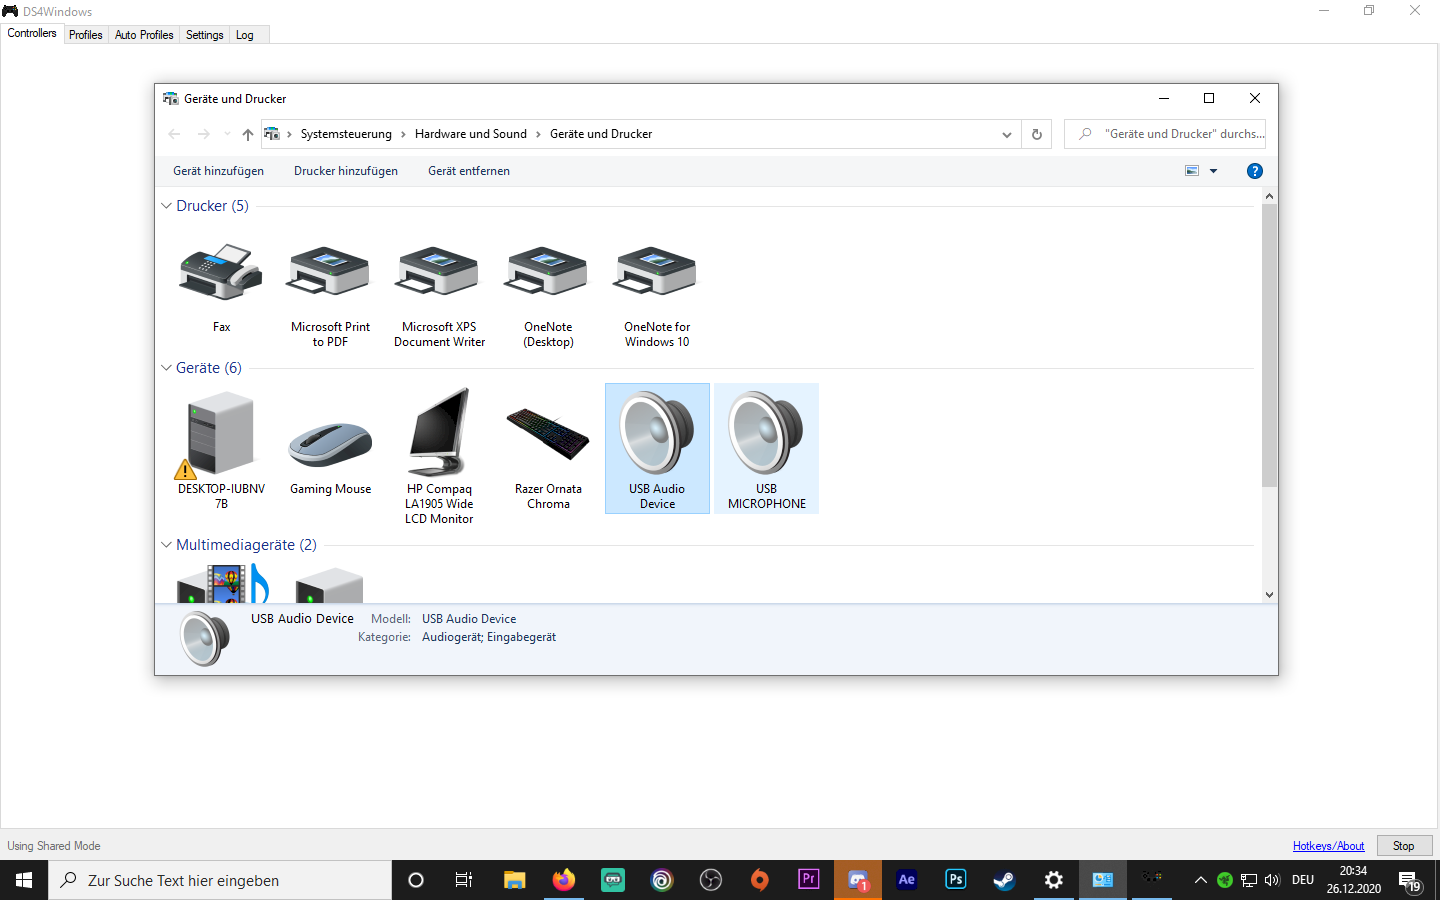Select the USB Audio Device speaker
The height and width of the screenshot is (900, 1440).
click(x=657, y=449)
